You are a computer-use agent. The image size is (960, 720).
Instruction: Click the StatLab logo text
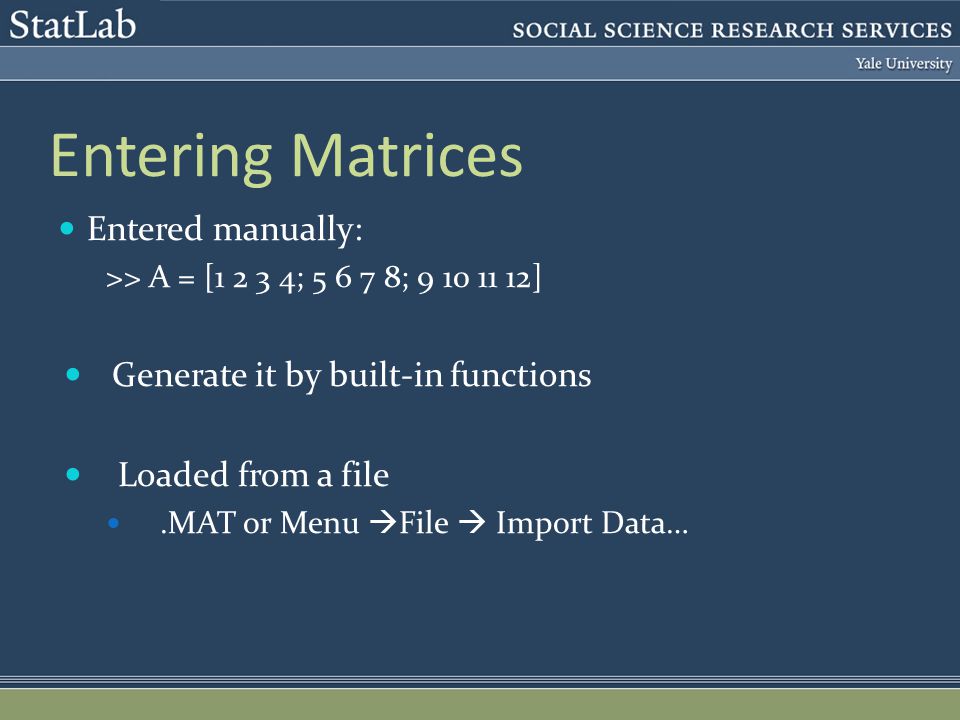(x=72, y=25)
